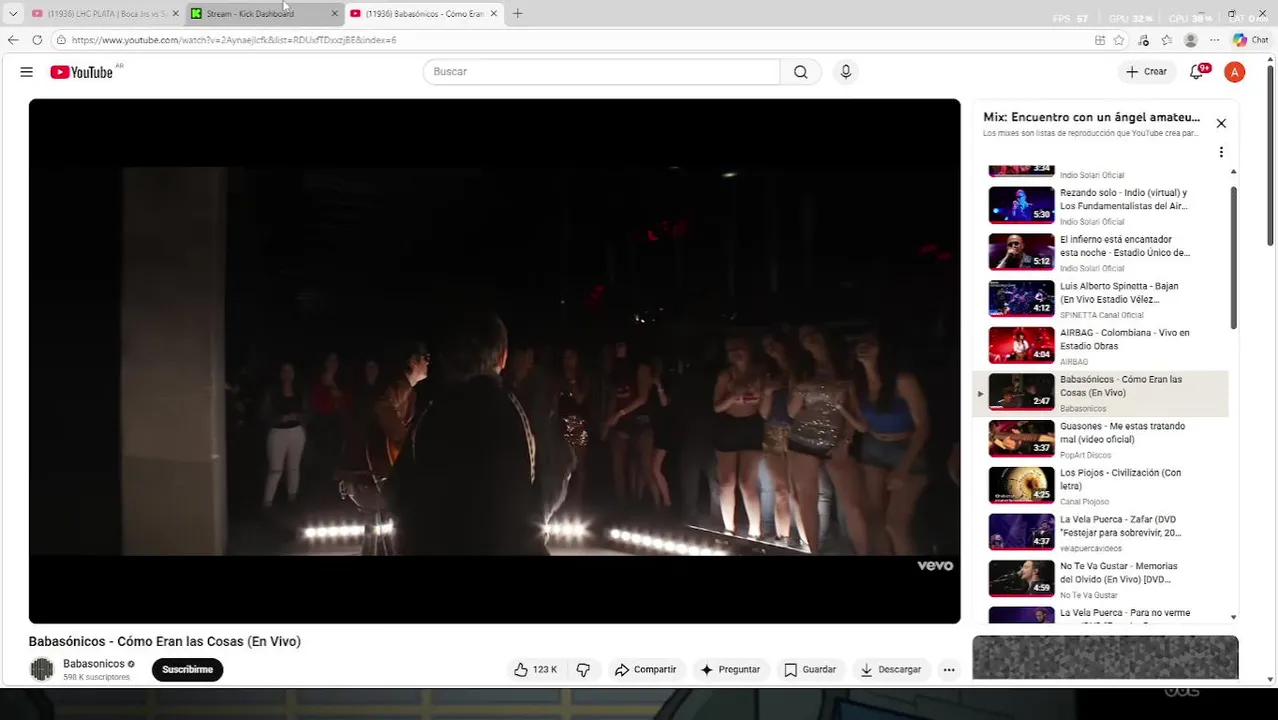The image size is (1278, 720).
Task: Click the video player to pause
Action: (x=494, y=360)
